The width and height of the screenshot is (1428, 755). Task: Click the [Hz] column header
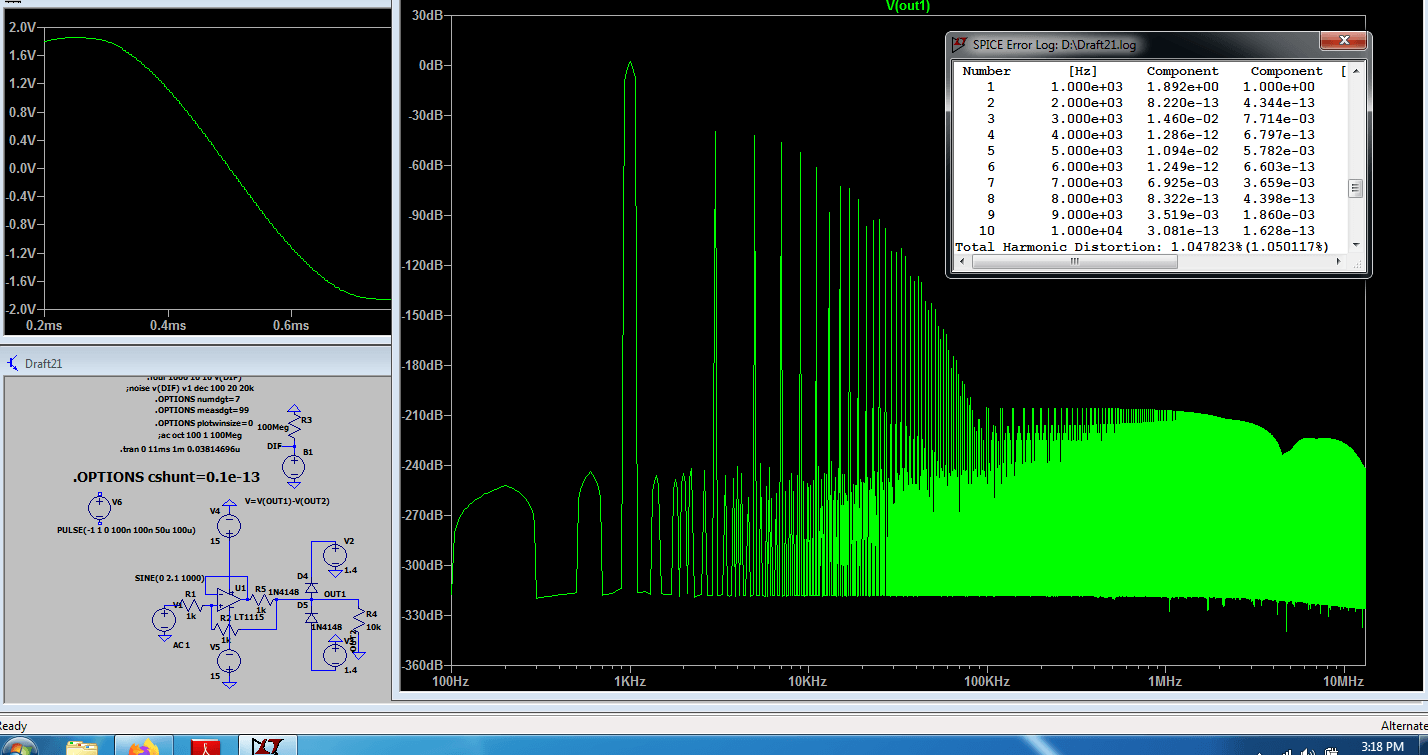[x=1083, y=71]
